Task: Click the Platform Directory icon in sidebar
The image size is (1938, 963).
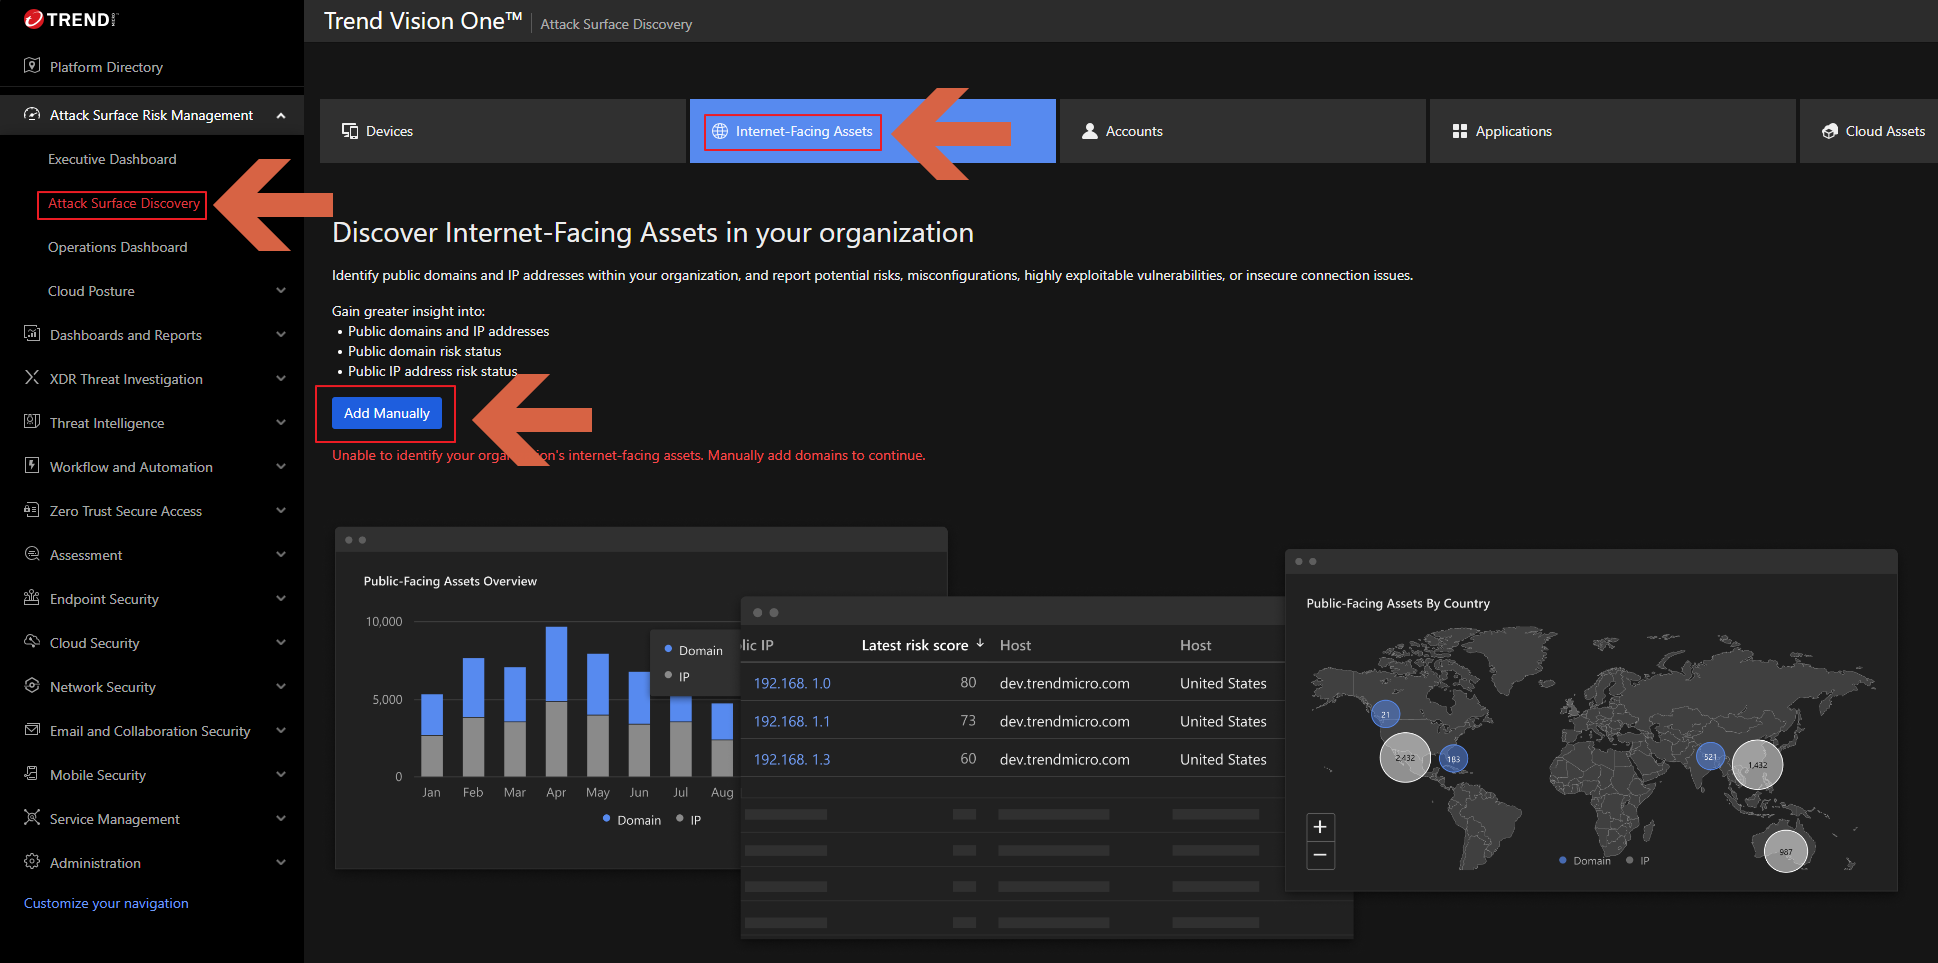Action: tap(32, 66)
